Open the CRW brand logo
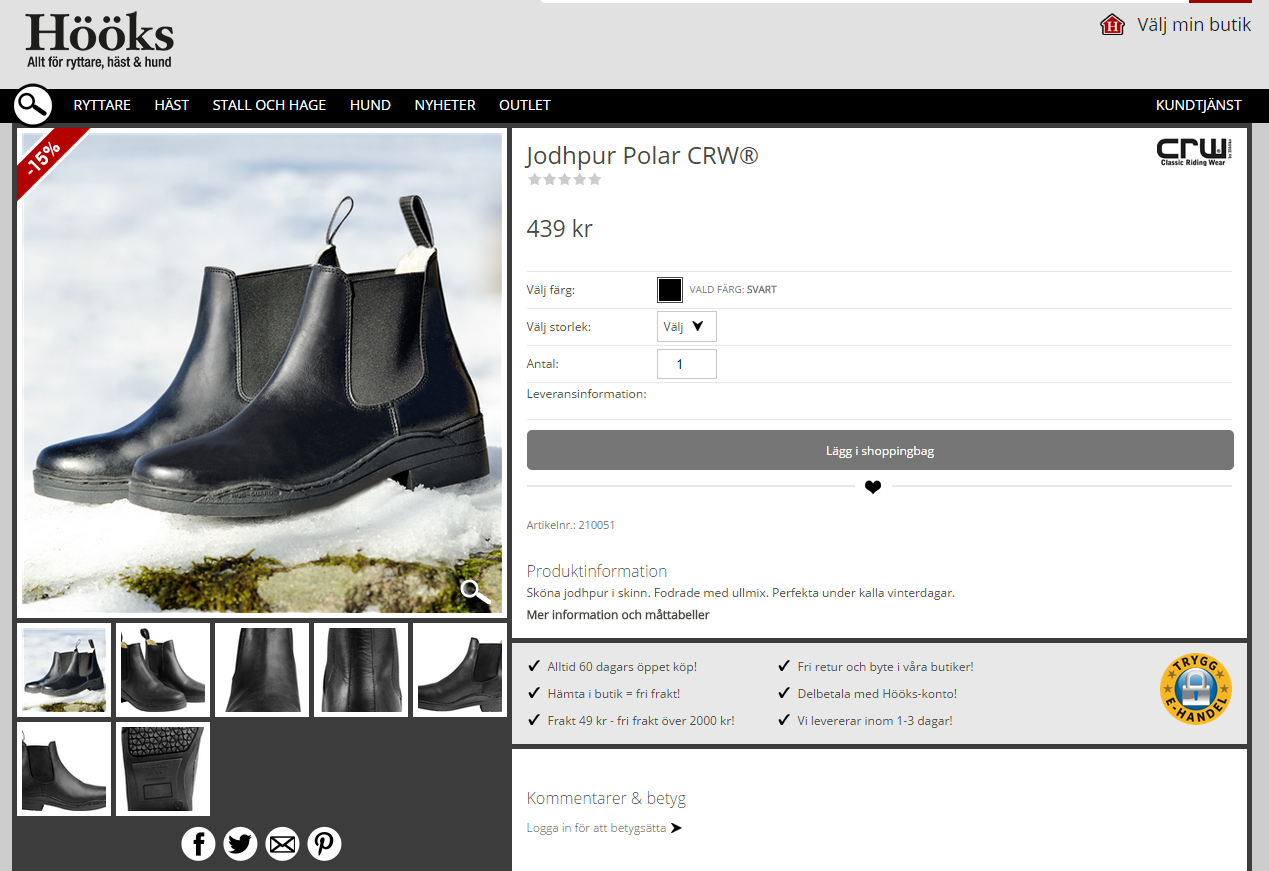Screen dimensions: 1269x871 (1192, 152)
